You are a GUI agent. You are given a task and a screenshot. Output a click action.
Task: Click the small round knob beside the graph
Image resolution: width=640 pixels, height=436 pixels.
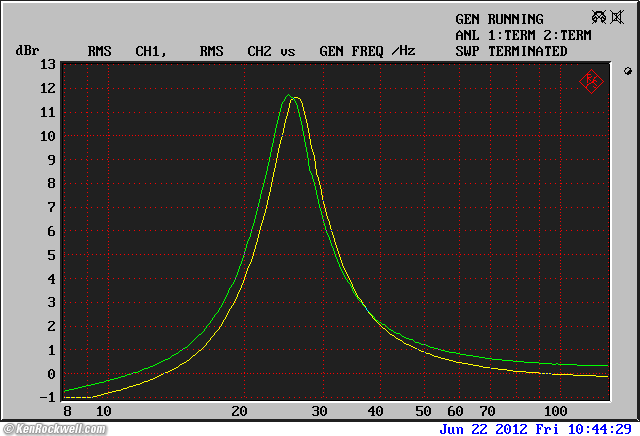point(628,72)
